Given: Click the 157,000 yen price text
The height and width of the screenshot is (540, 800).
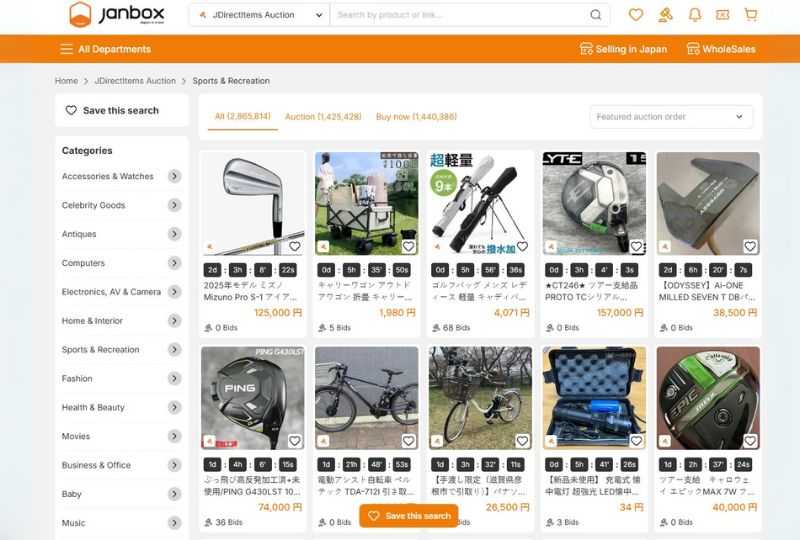Looking at the screenshot, I should pyautogui.click(x=620, y=312).
